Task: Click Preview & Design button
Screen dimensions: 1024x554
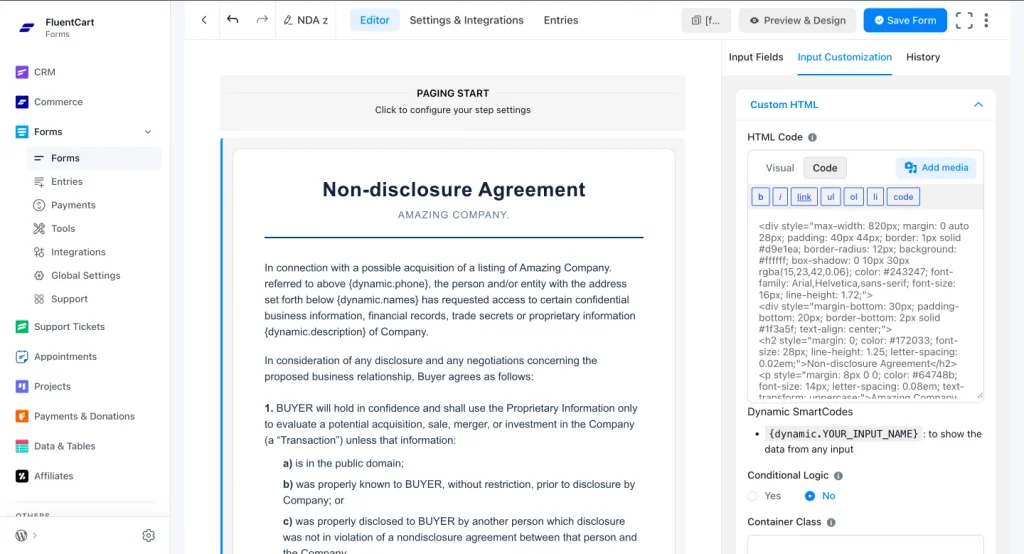Action: pos(797,20)
